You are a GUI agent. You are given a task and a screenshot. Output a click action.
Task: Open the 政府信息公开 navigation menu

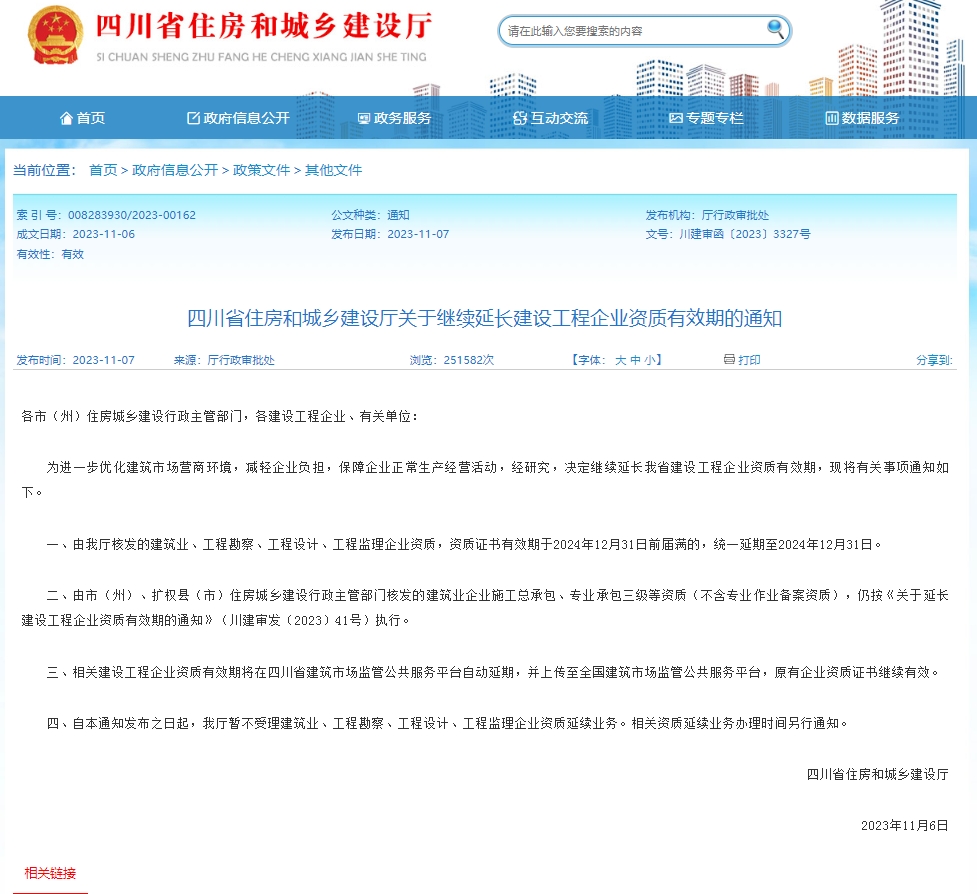coord(239,118)
